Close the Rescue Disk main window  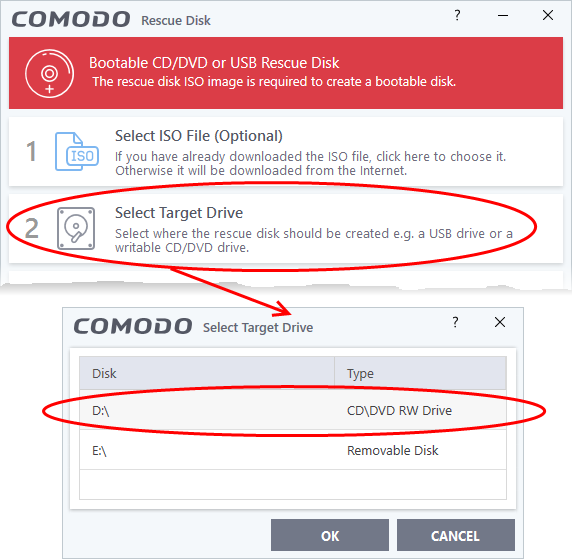(548, 15)
